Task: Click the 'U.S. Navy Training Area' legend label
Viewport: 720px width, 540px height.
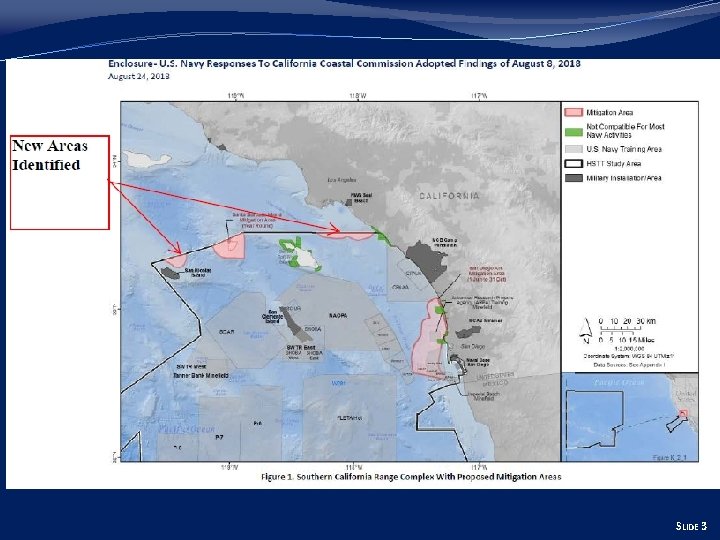Action: pyautogui.click(x=624, y=149)
